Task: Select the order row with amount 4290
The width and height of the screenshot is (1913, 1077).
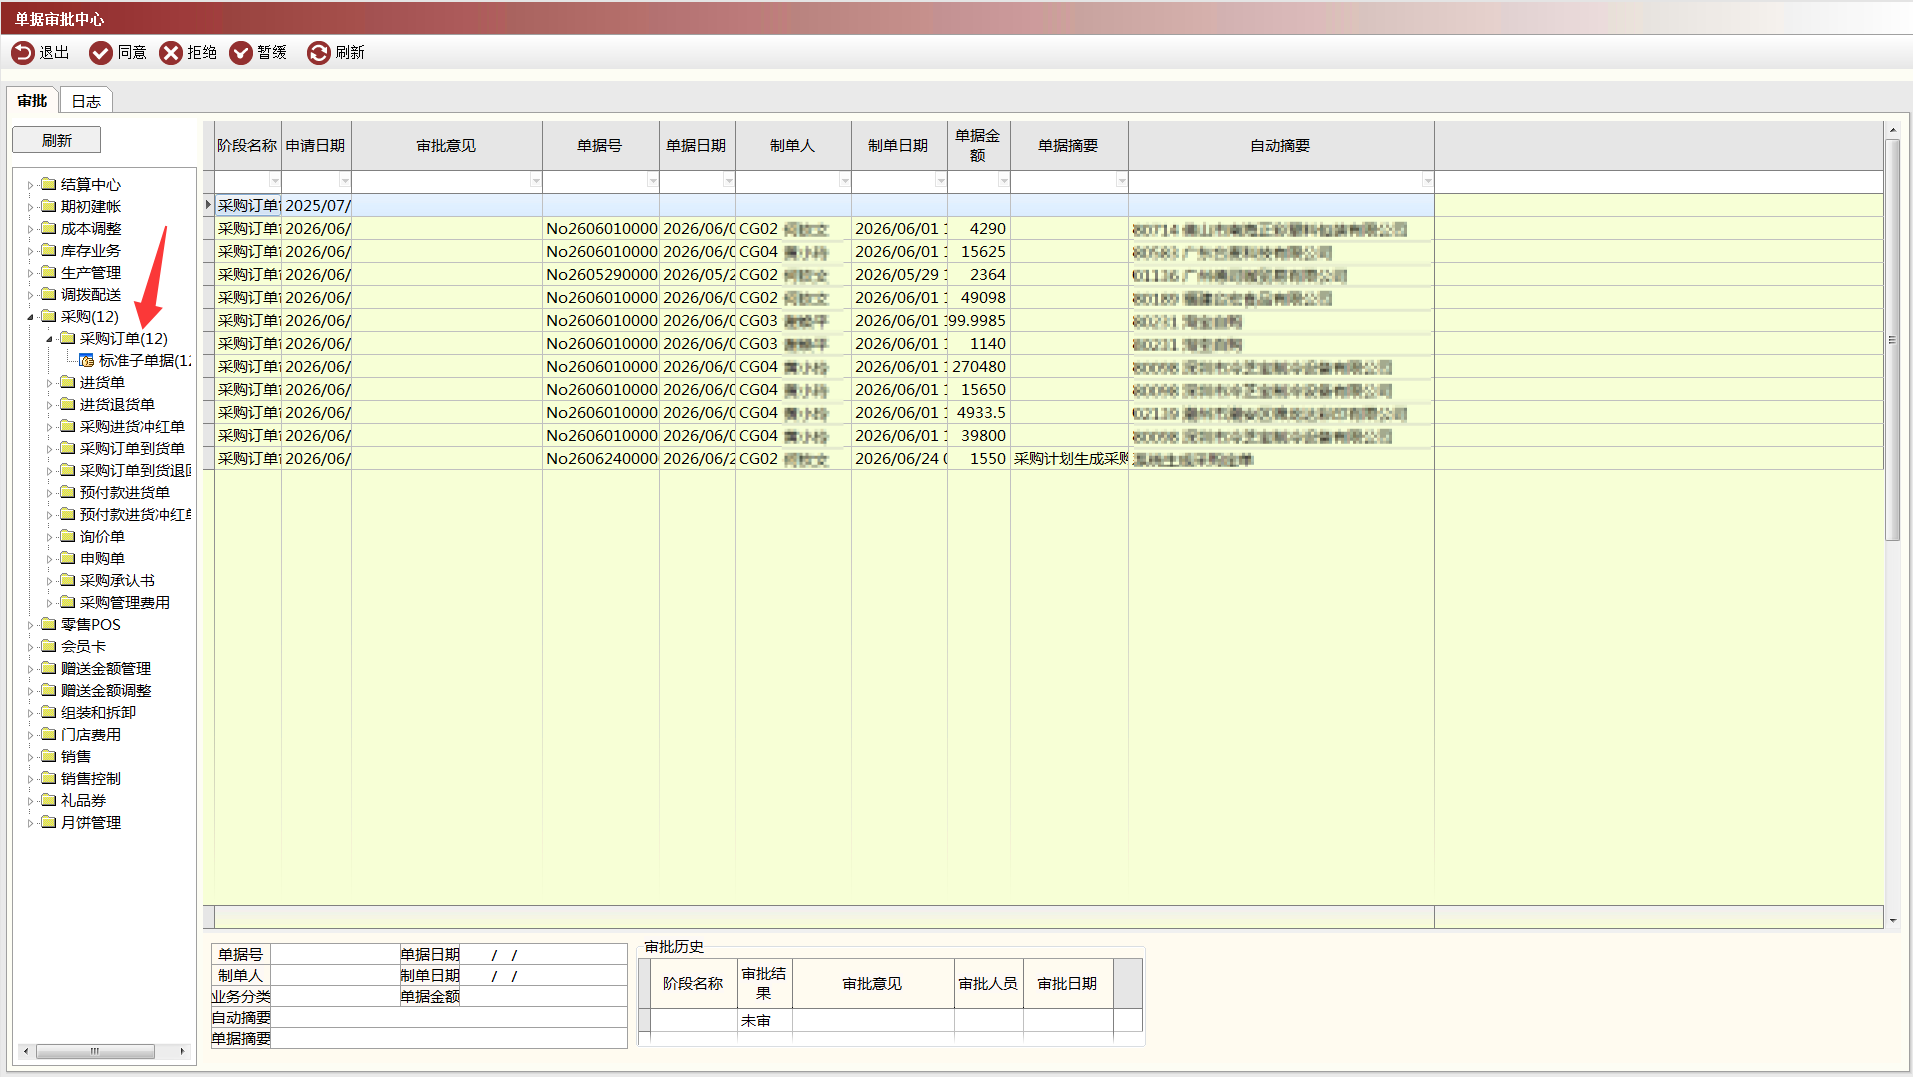Action: coord(825,229)
